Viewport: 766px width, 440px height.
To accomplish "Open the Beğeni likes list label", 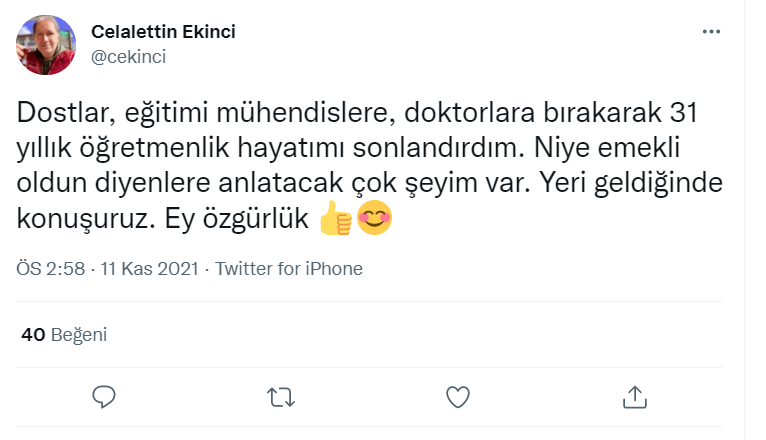I will [78, 335].
